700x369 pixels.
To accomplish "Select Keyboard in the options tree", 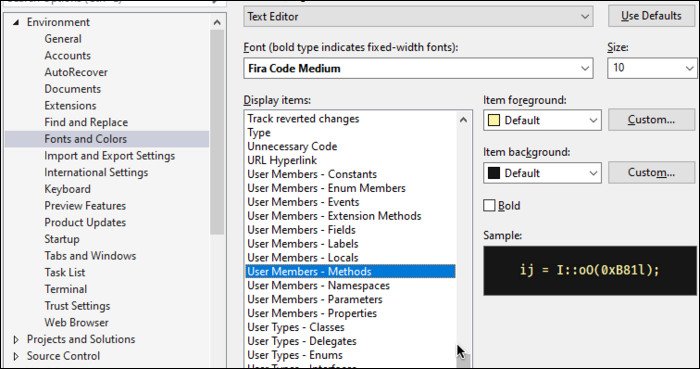I will [x=67, y=189].
